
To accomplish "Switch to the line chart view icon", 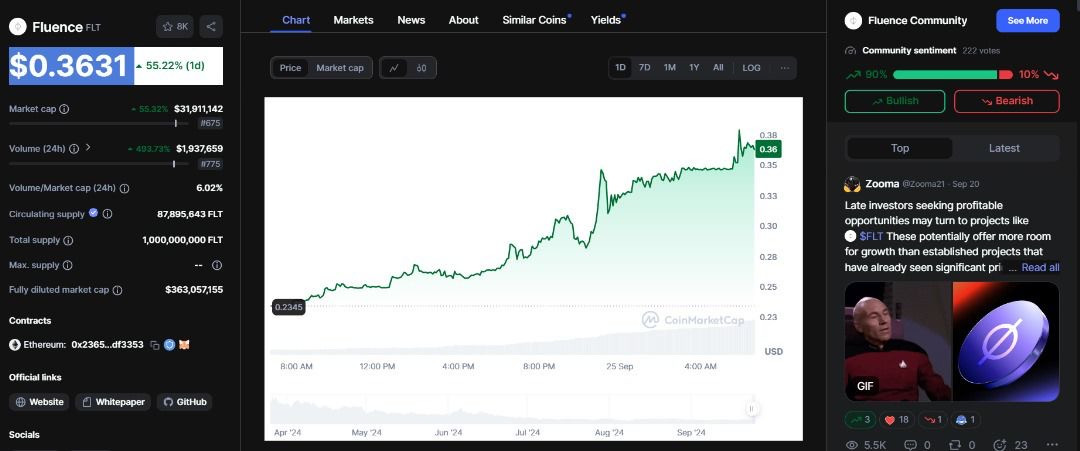I will (394, 68).
